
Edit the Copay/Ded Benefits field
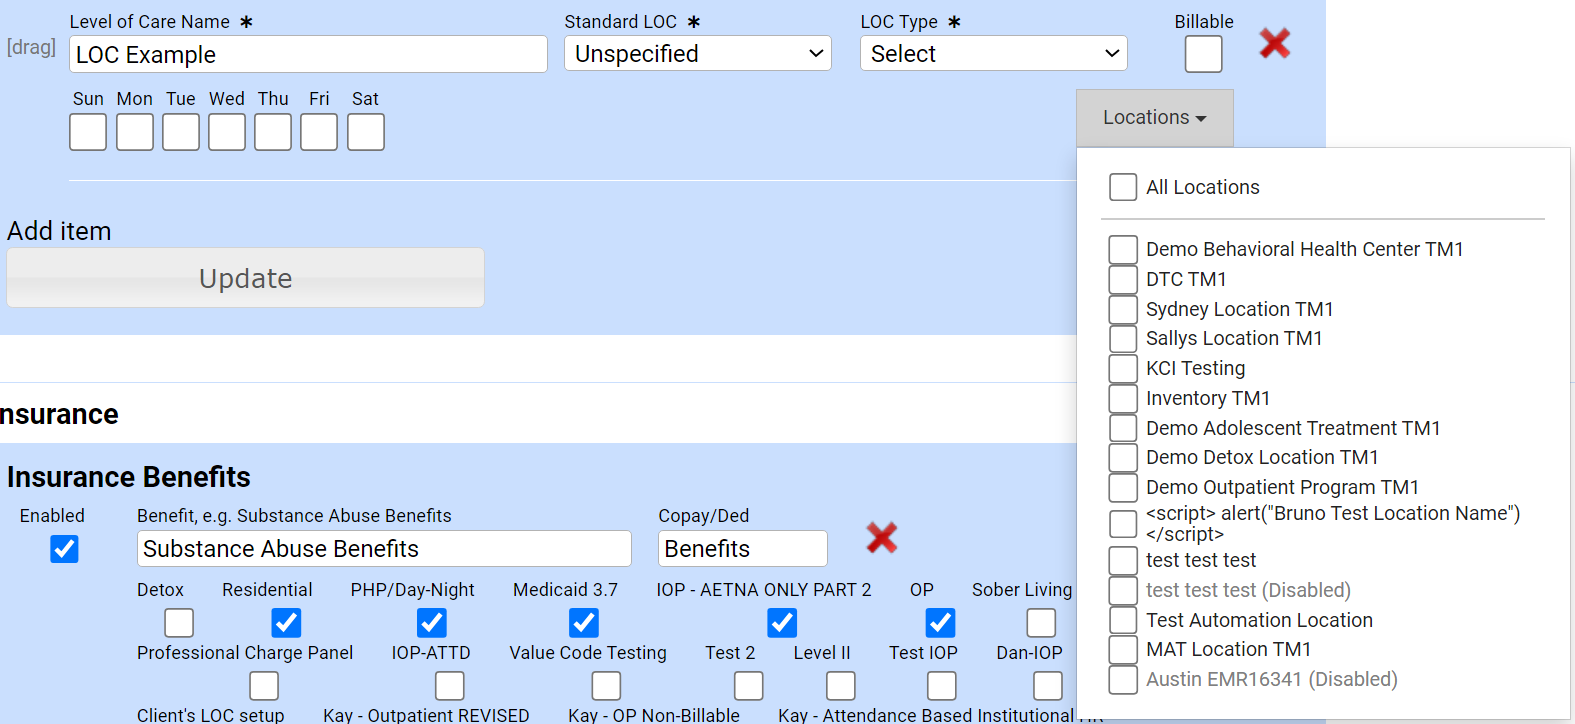click(x=742, y=549)
